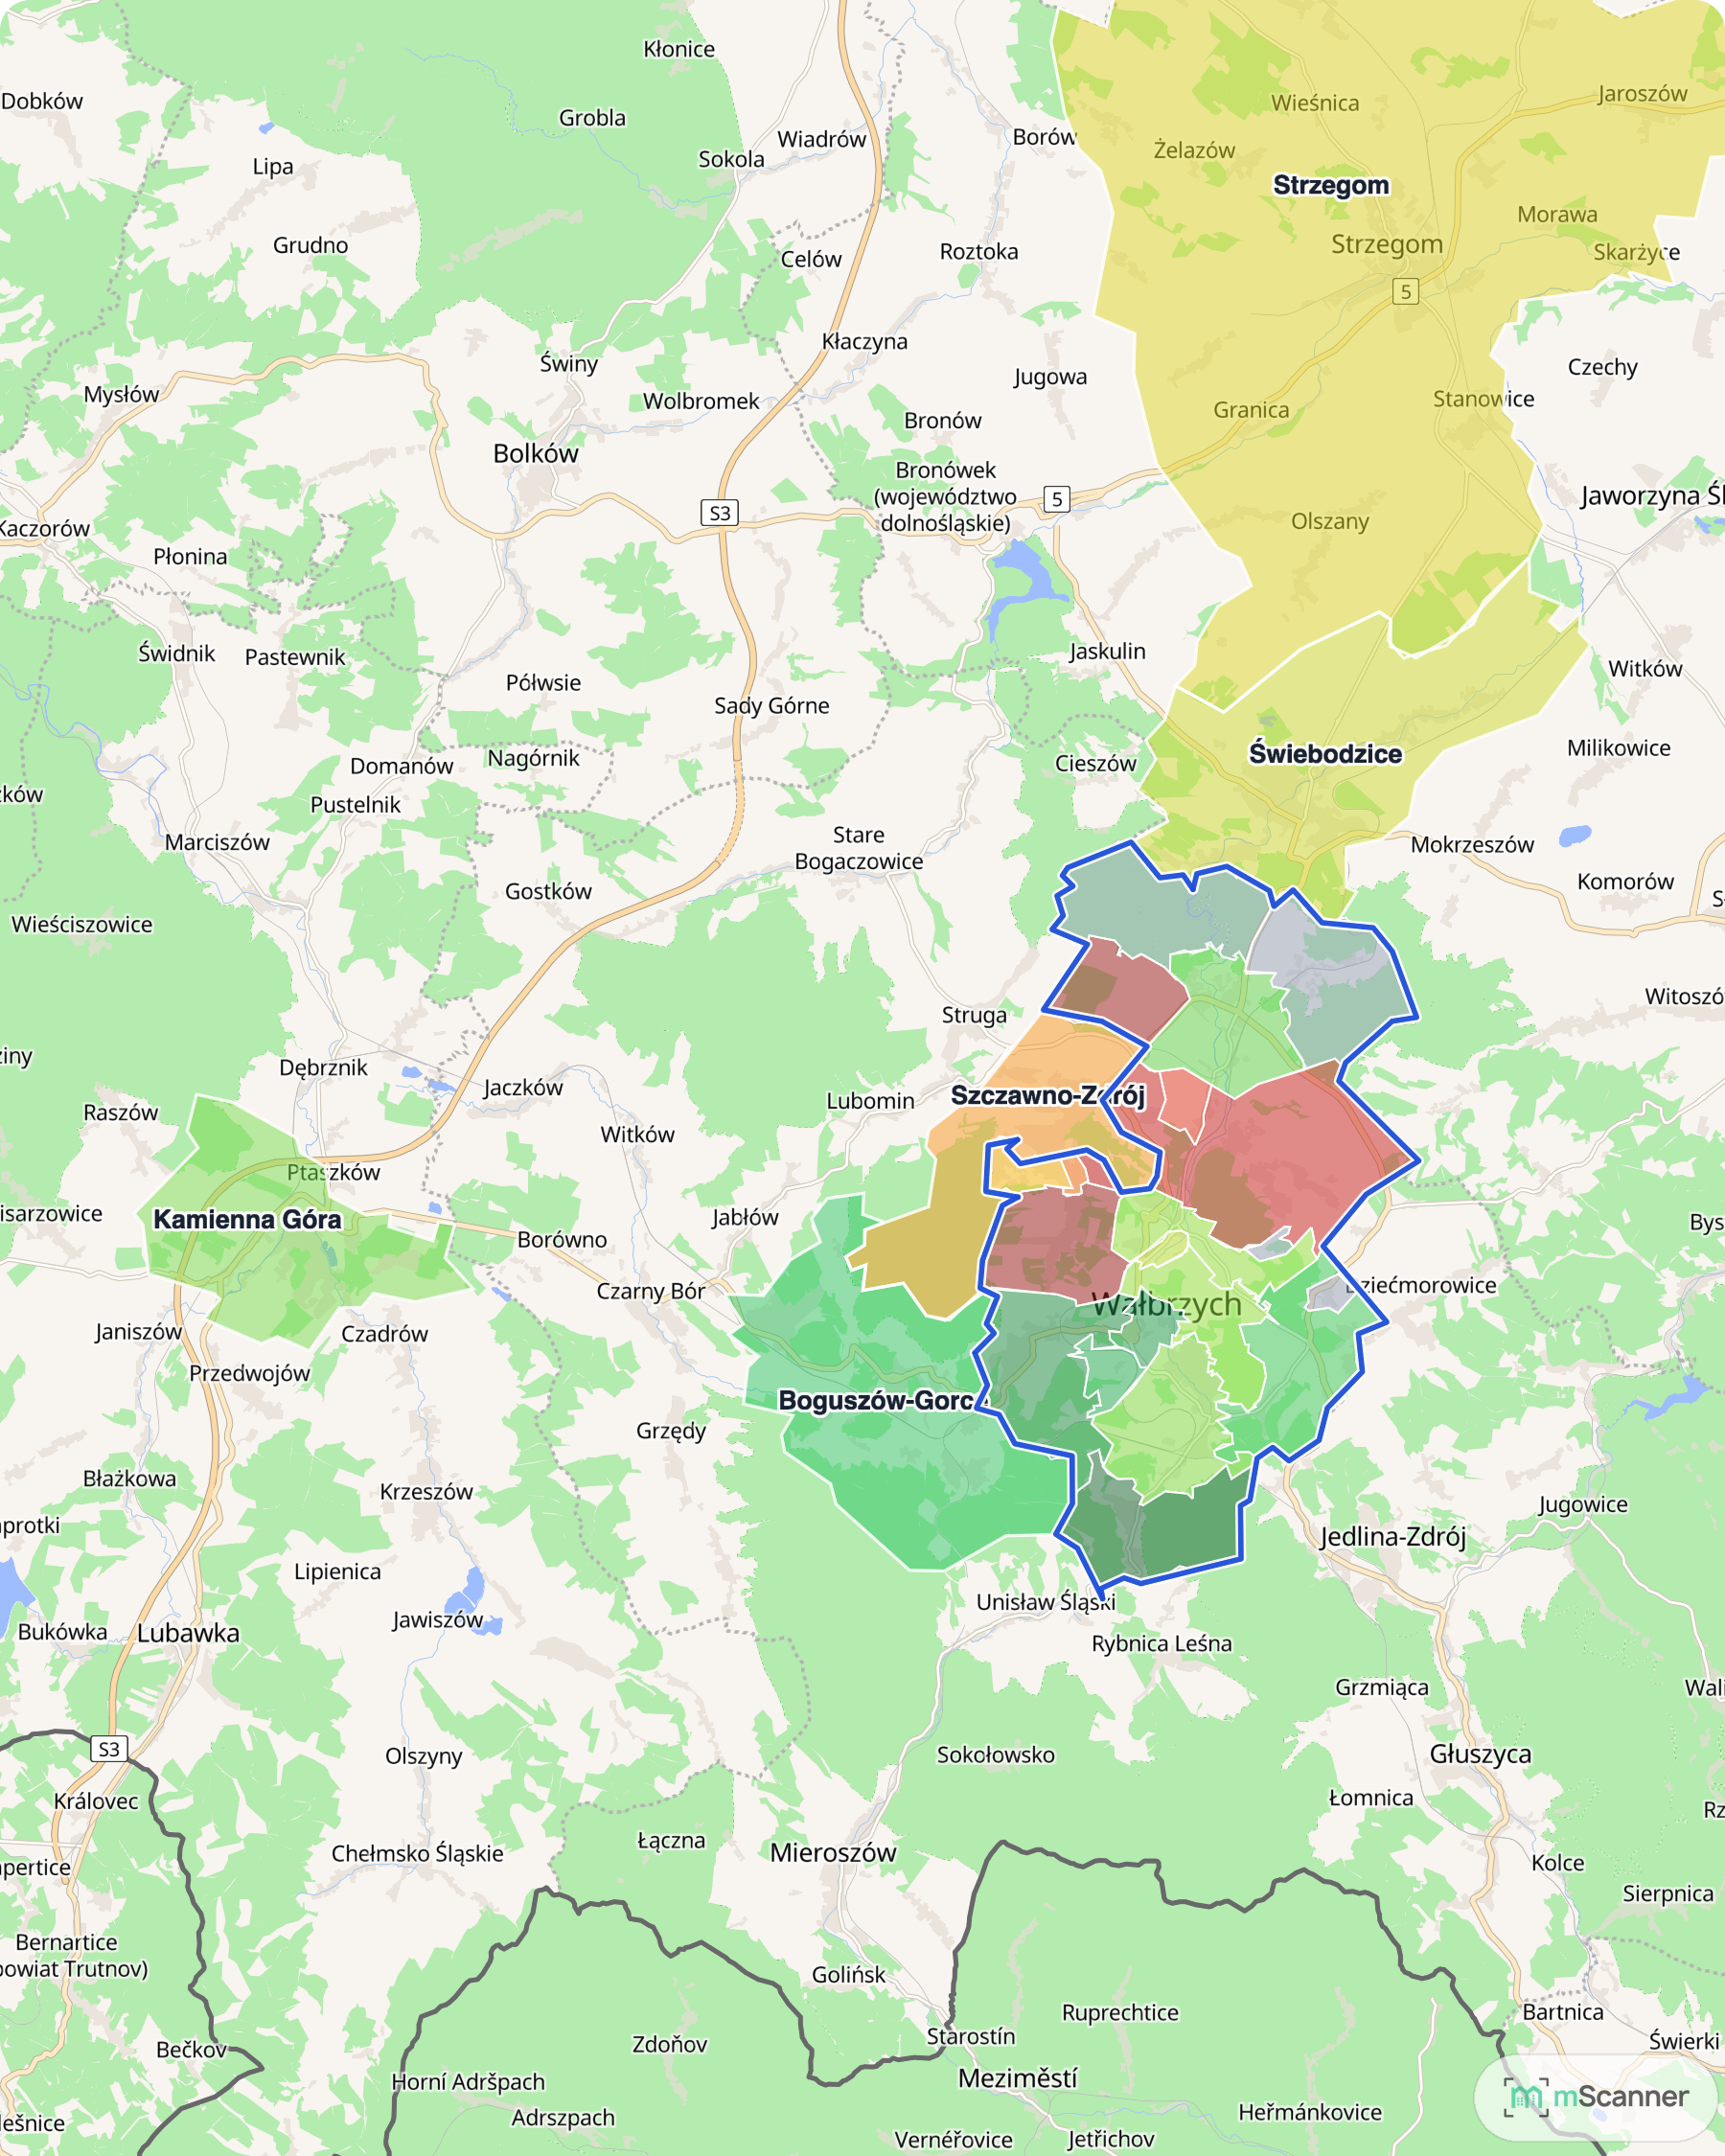Click the Krzeszów village label
This screenshot has height=2156, width=1725.
426,1491
